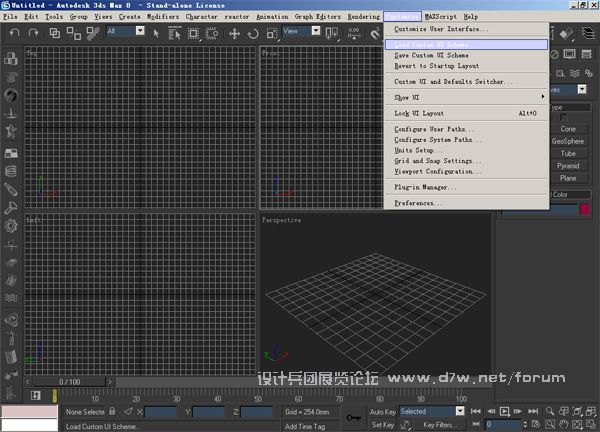Select the Unlink Selection tool
600x432 pixels.
tap(73, 33)
